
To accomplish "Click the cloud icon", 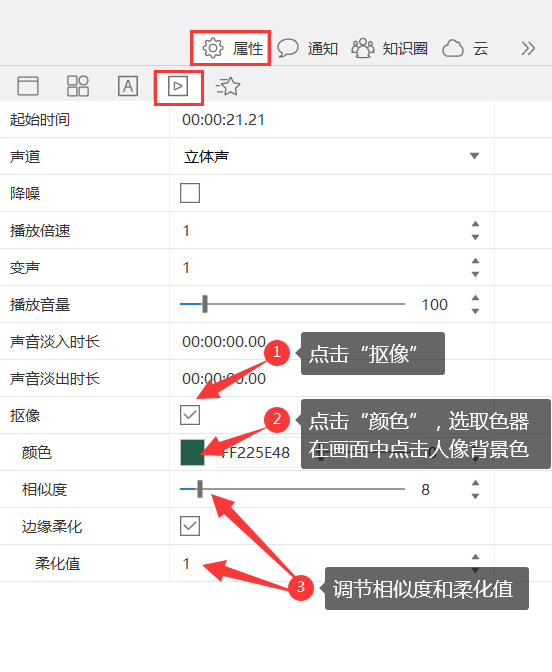I will 453,48.
